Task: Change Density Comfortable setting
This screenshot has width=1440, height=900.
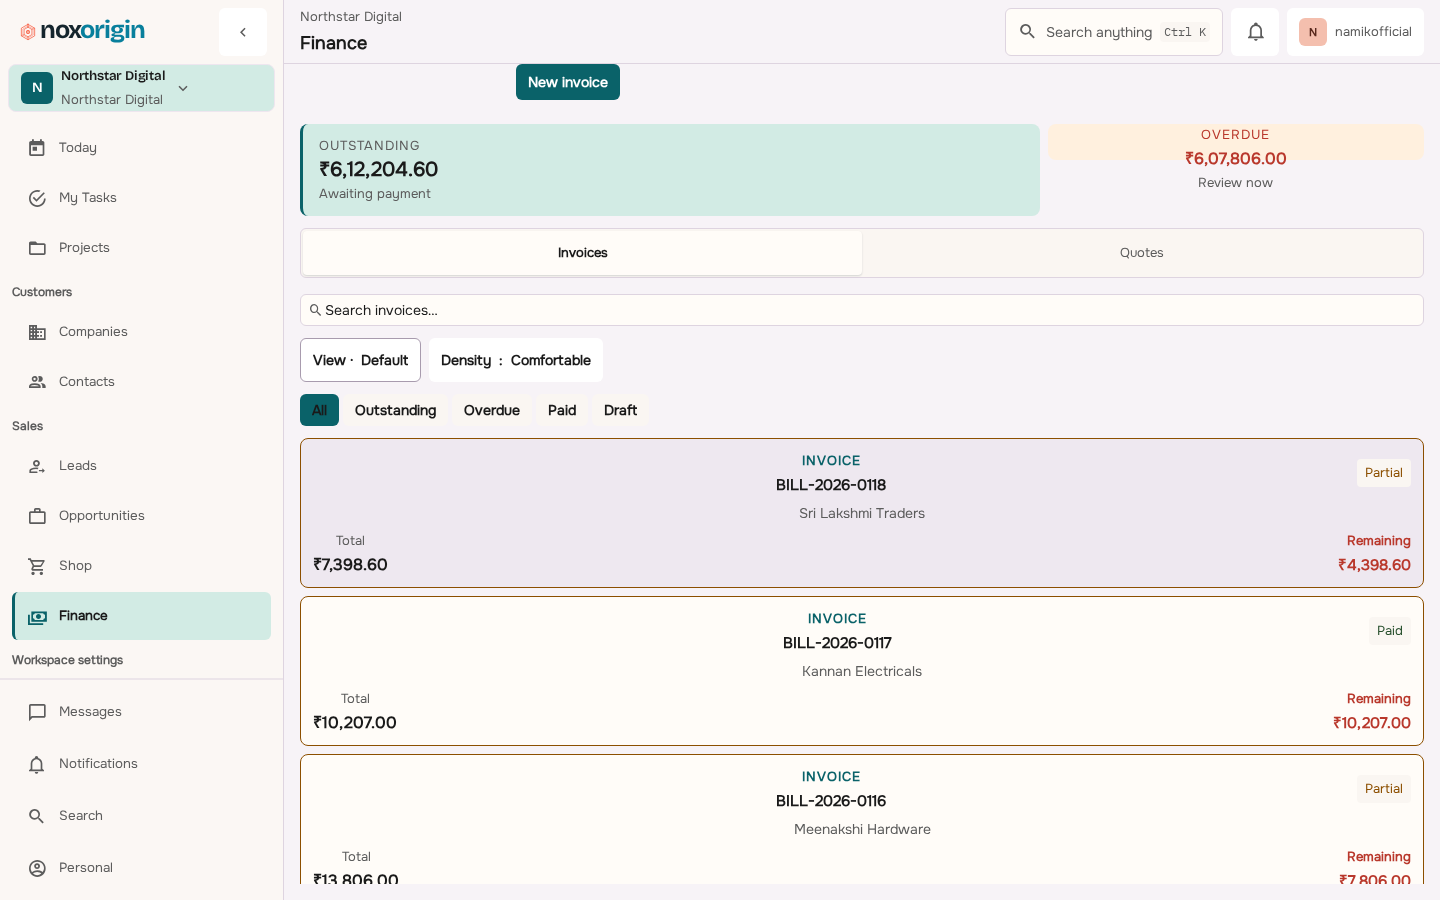Action: pos(516,360)
